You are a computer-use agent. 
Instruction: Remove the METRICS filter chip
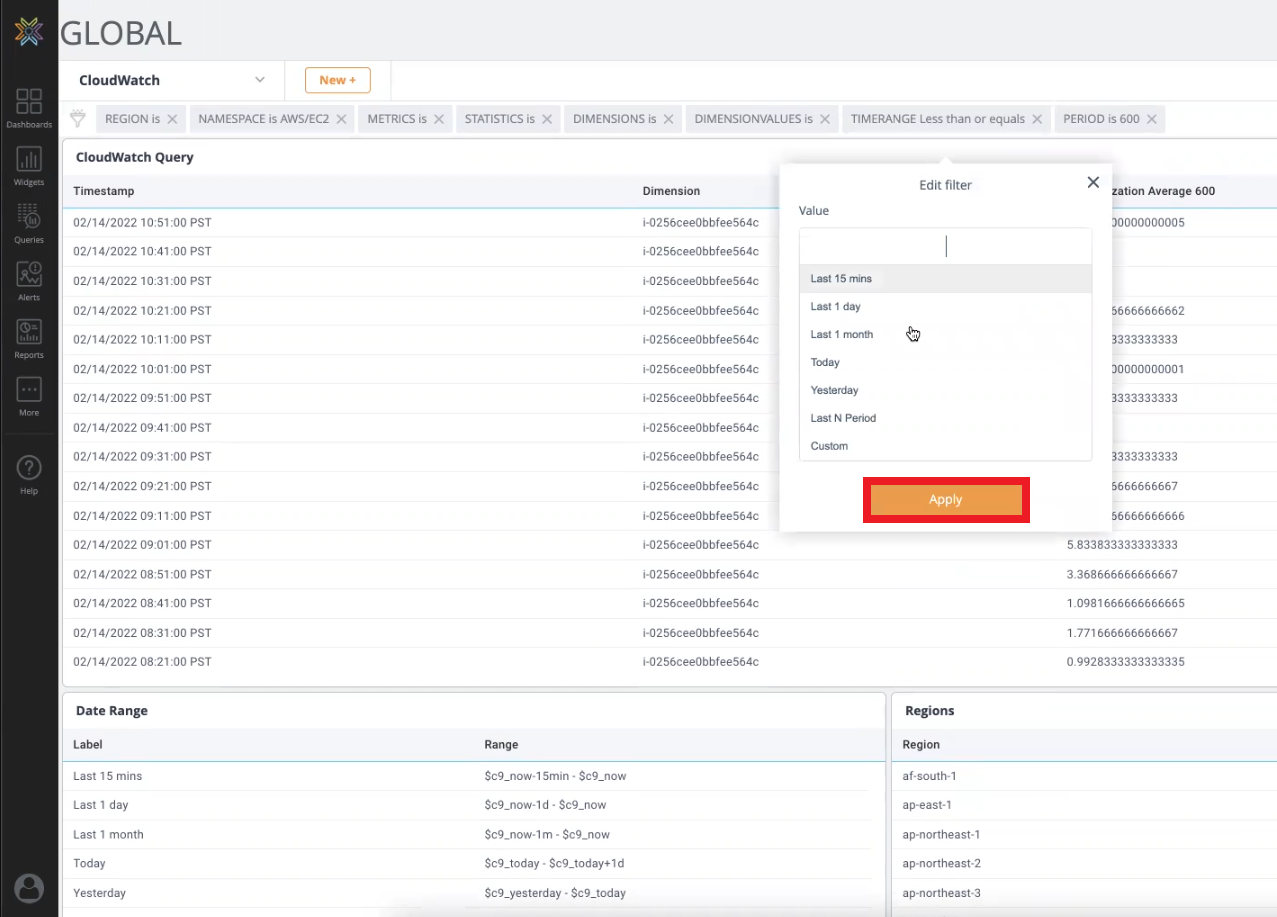[439, 119]
